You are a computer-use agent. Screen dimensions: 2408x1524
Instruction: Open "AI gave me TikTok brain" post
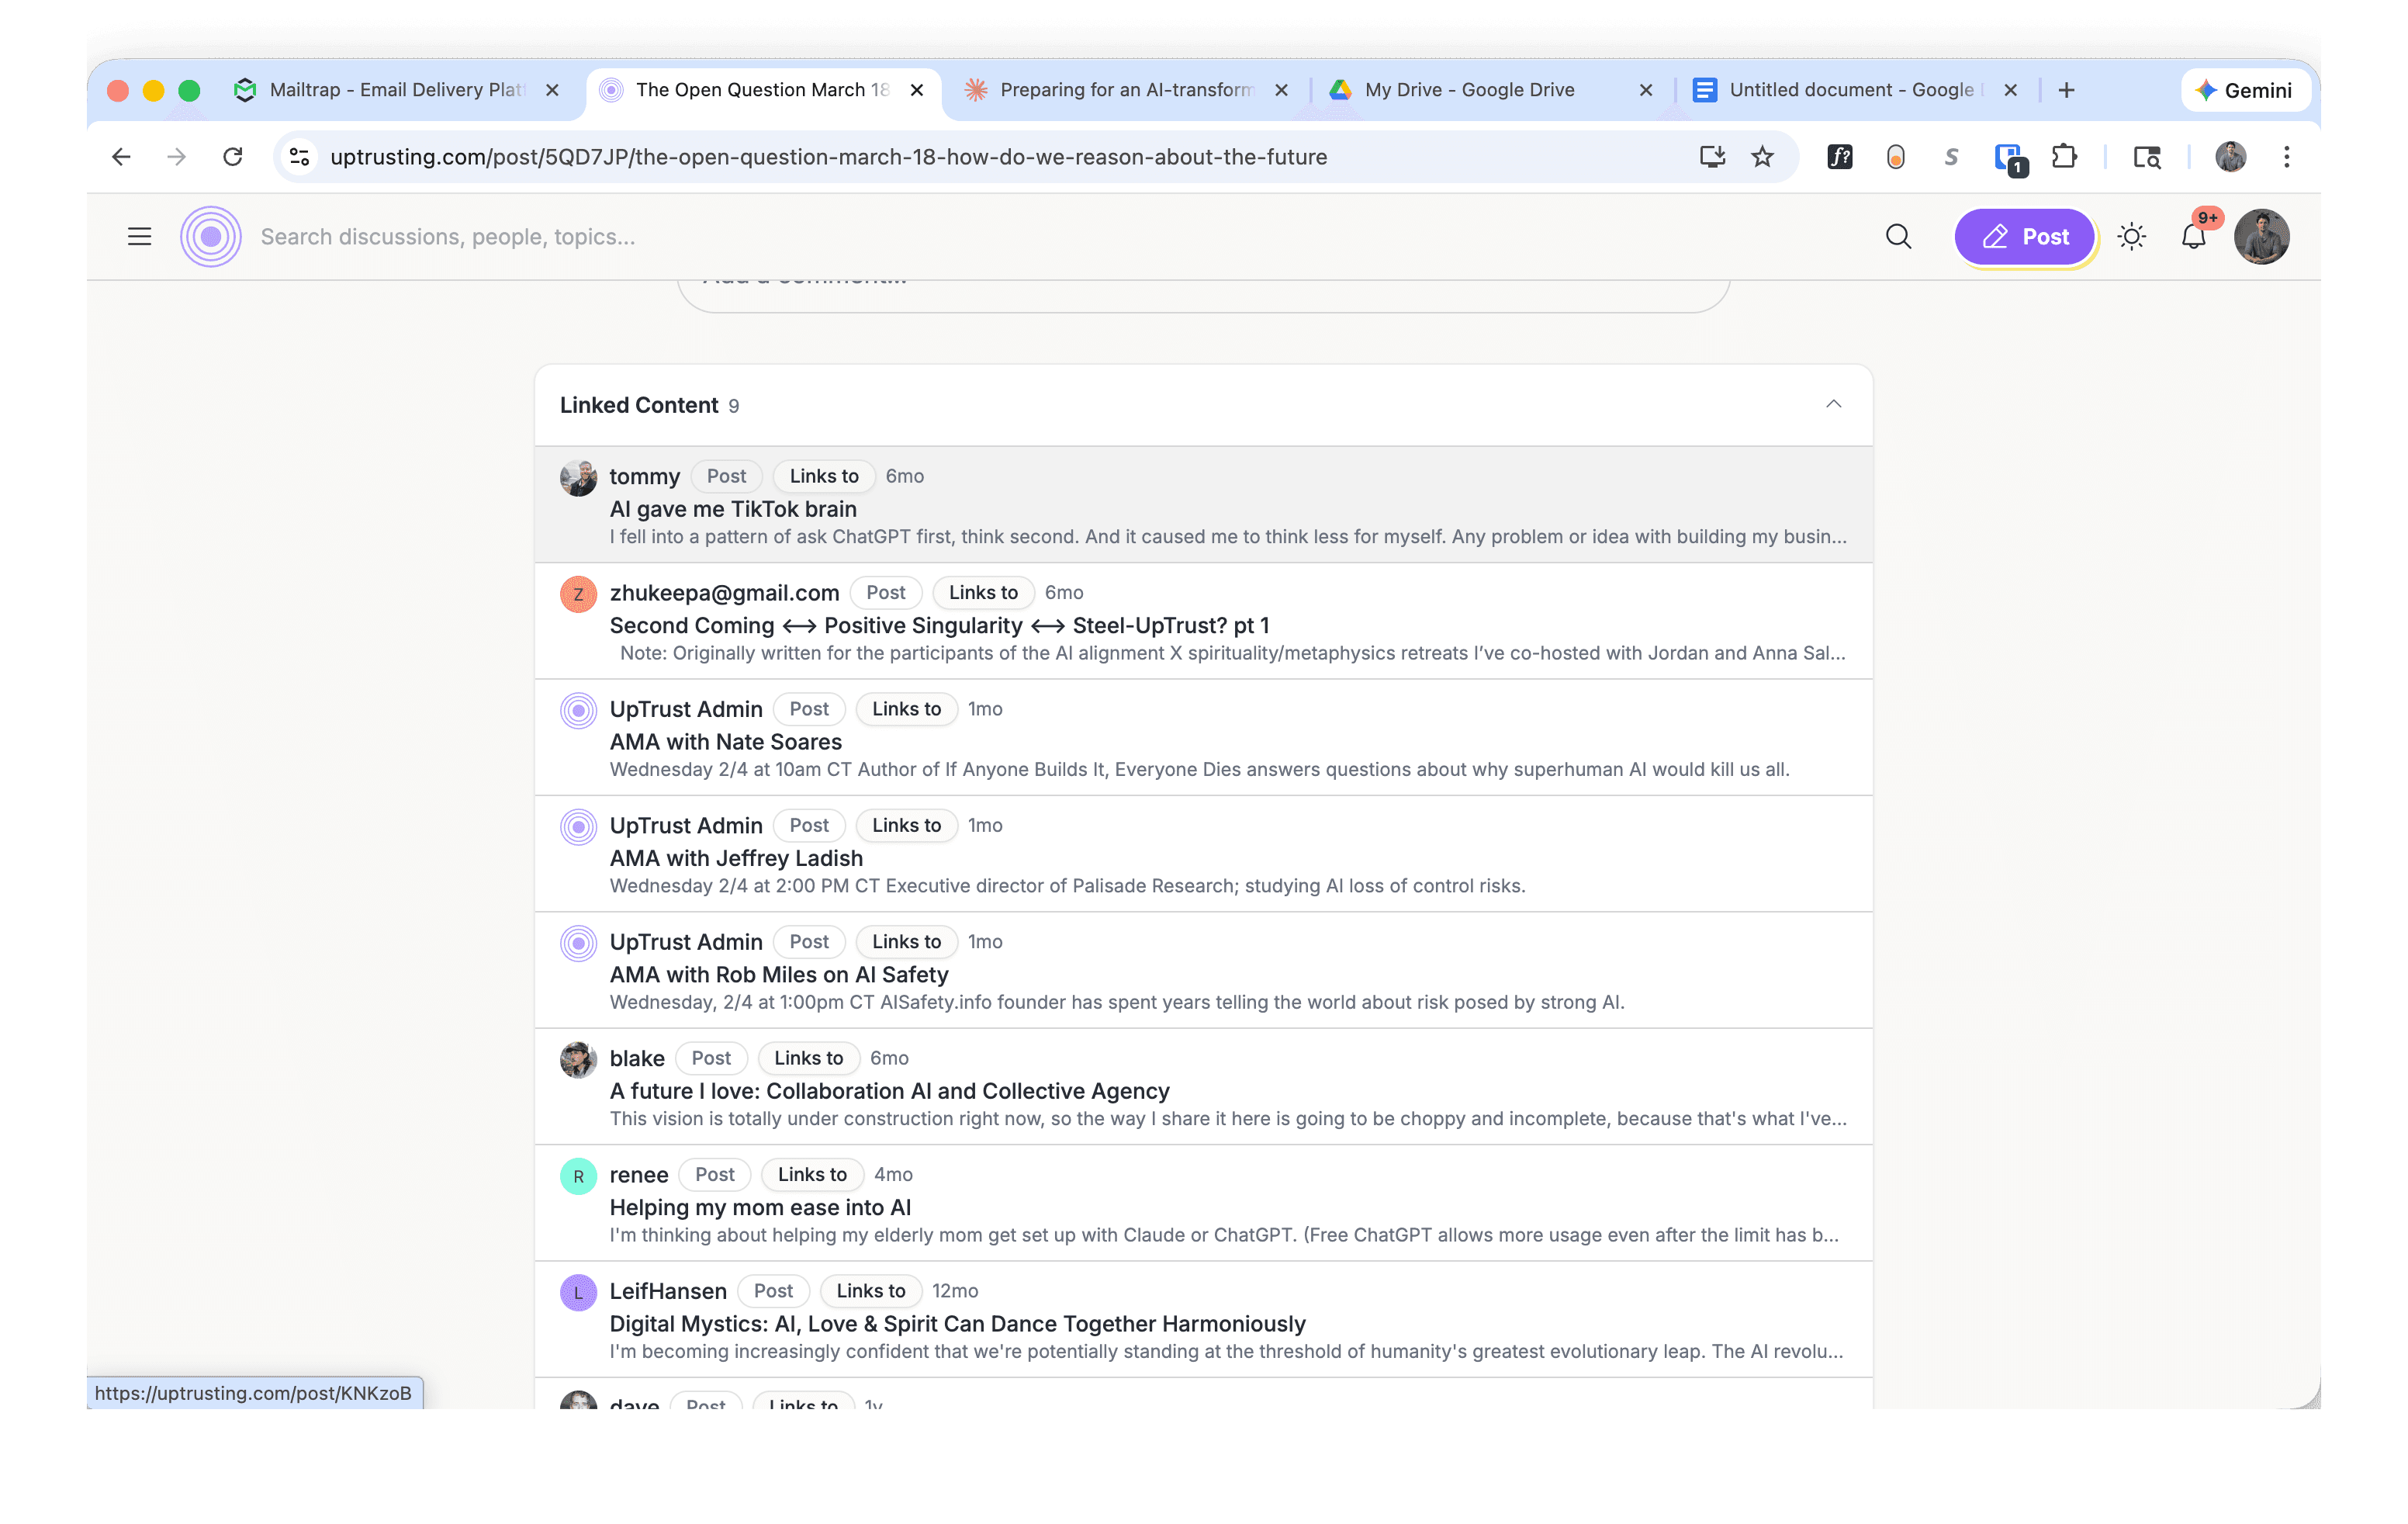(733, 509)
